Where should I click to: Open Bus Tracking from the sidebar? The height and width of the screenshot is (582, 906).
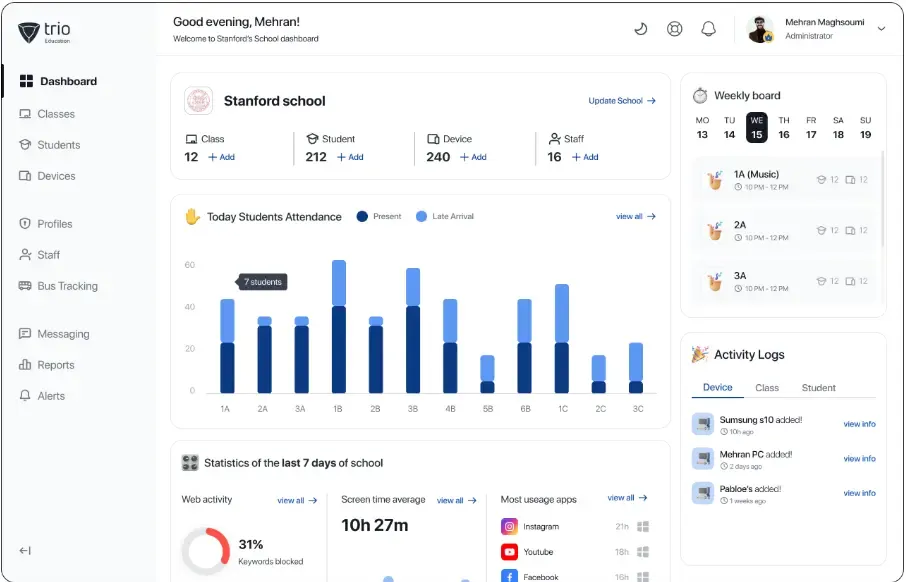click(x=67, y=286)
